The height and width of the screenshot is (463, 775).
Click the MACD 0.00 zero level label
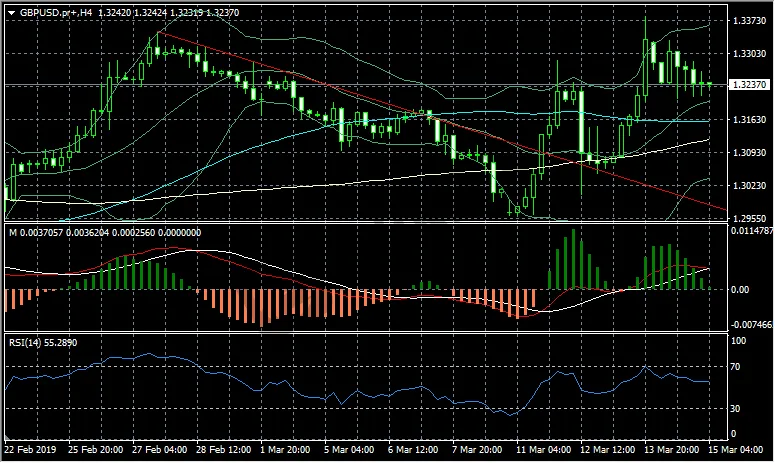pos(740,290)
